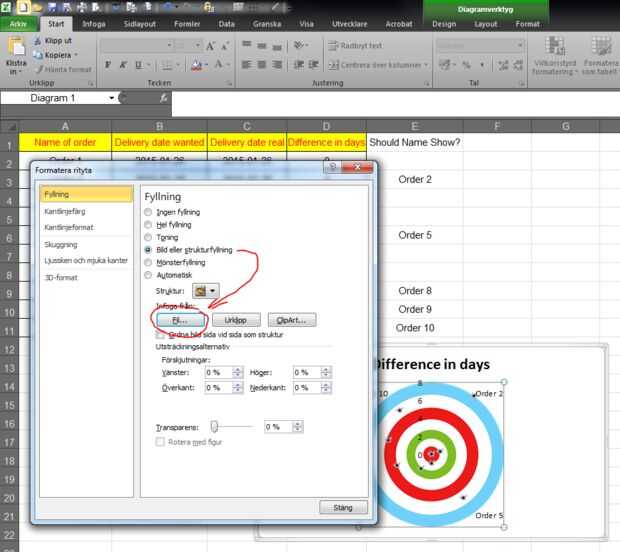This screenshot has height=552, width=620.
Task: Toggle the Rotera med figur checkbox
Action: click(160, 442)
